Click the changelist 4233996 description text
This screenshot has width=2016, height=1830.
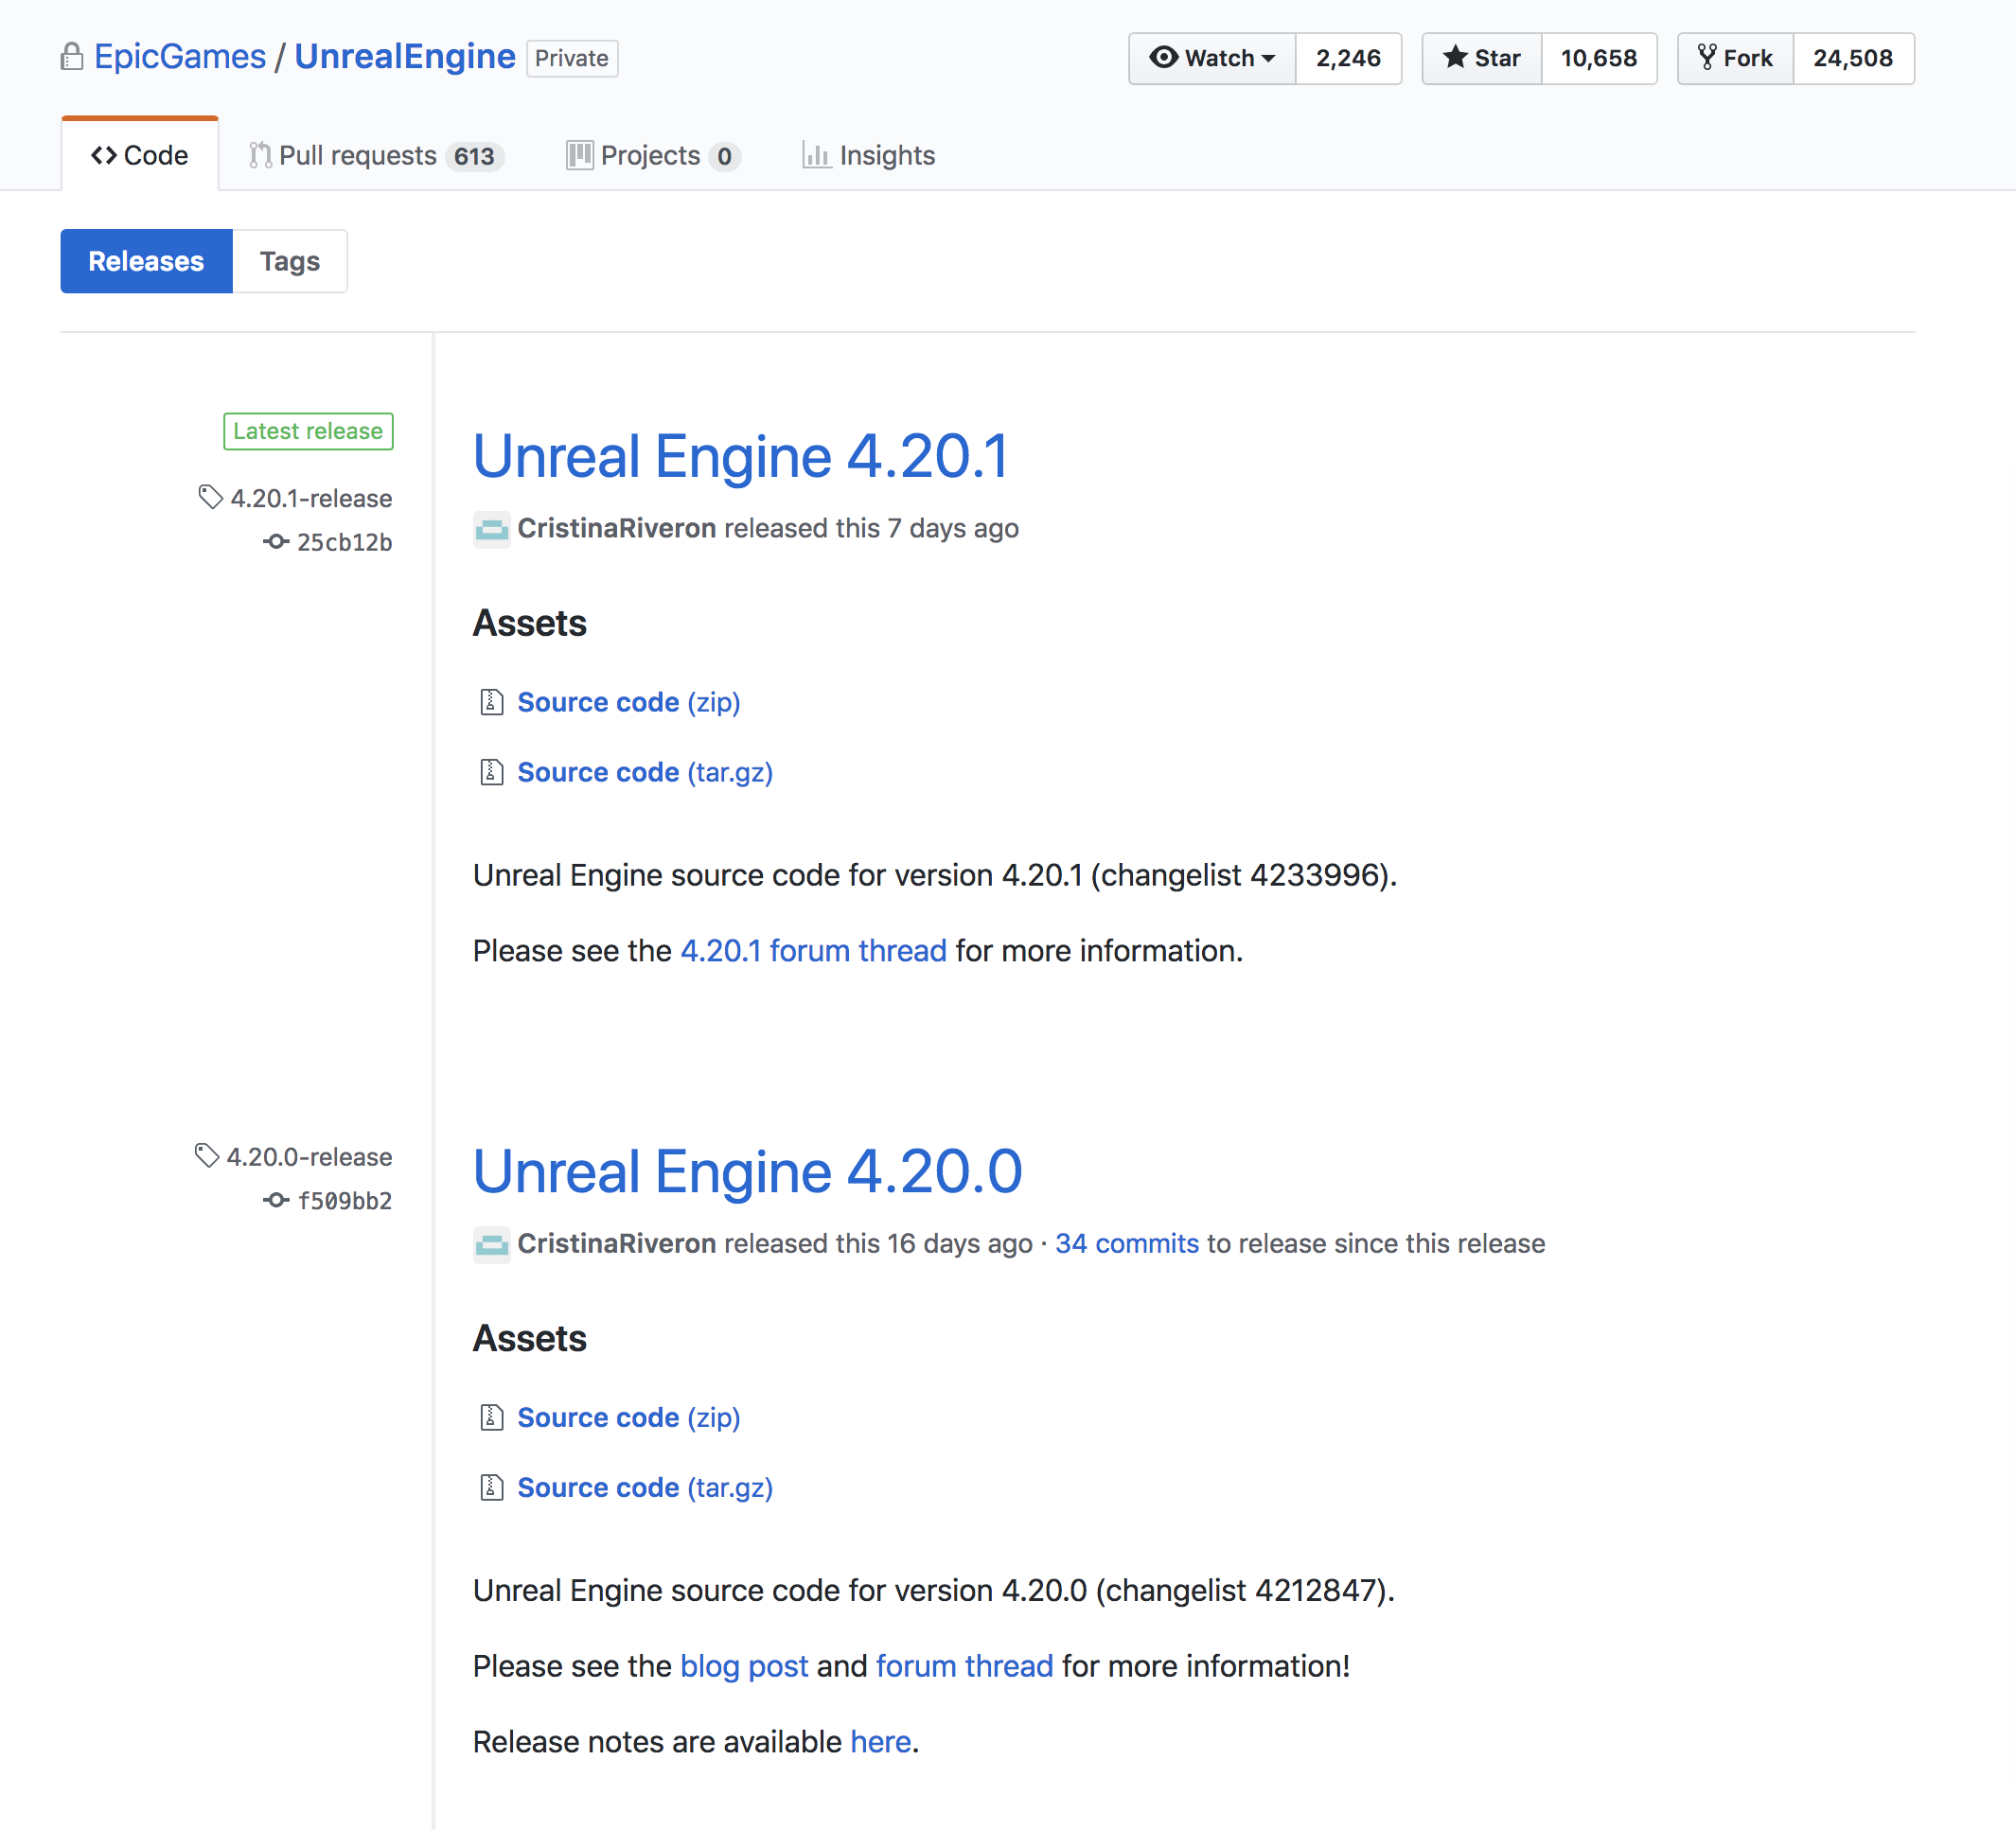[935, 875]
